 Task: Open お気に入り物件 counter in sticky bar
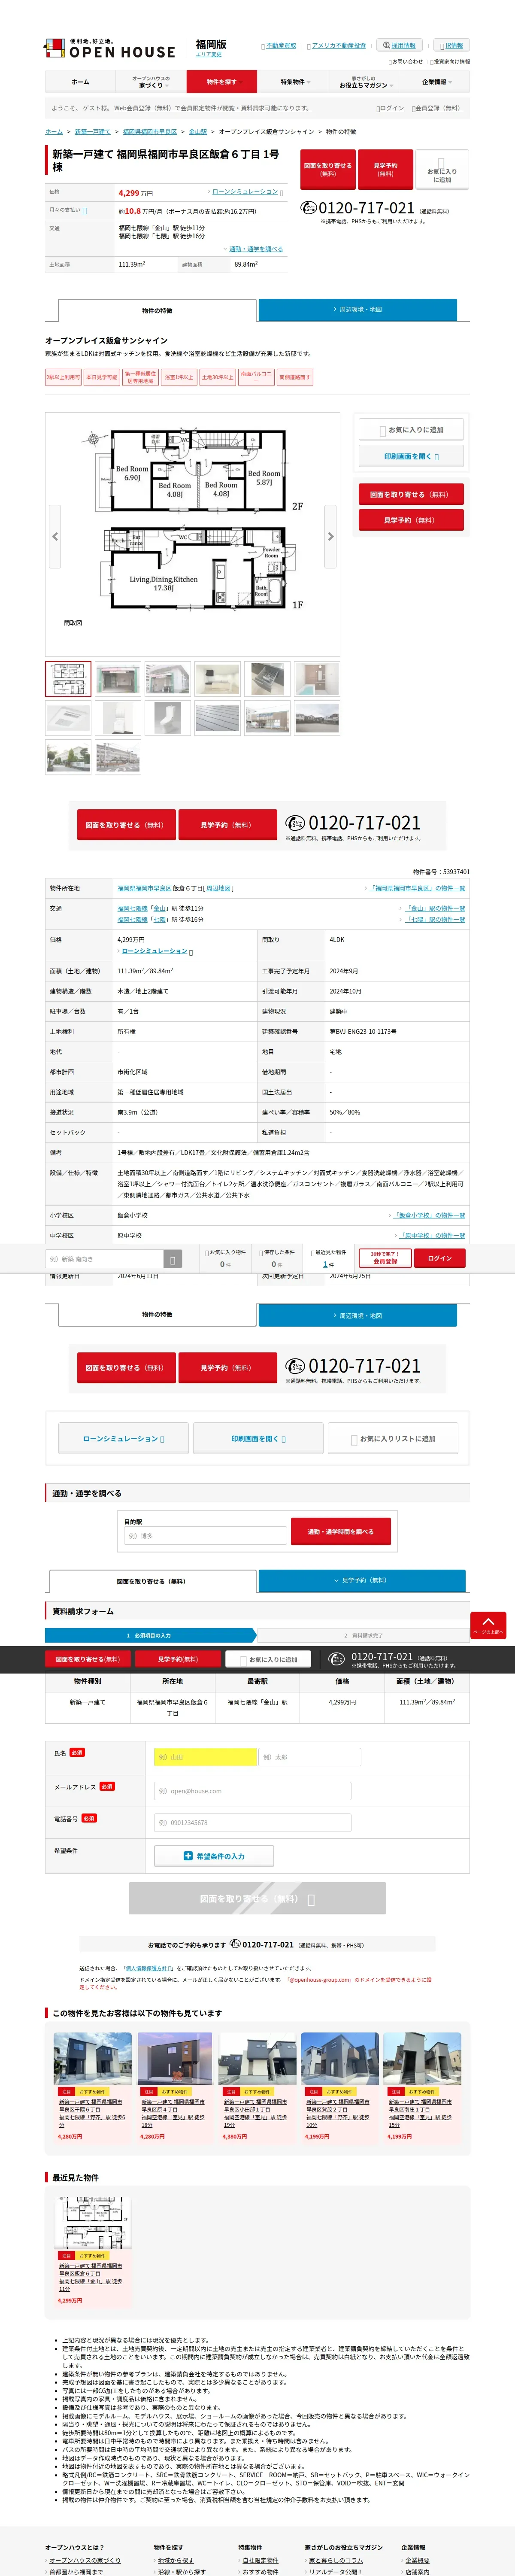pos(225,1258)
